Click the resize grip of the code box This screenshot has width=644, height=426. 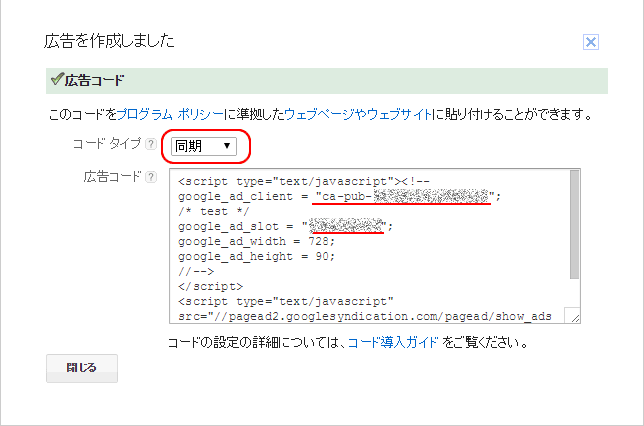[573, 317]
